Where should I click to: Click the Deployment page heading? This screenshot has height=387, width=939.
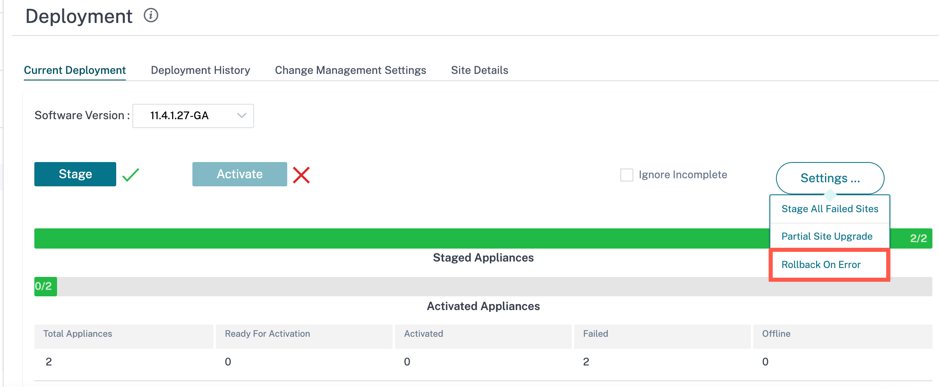[x=79, y=16]
